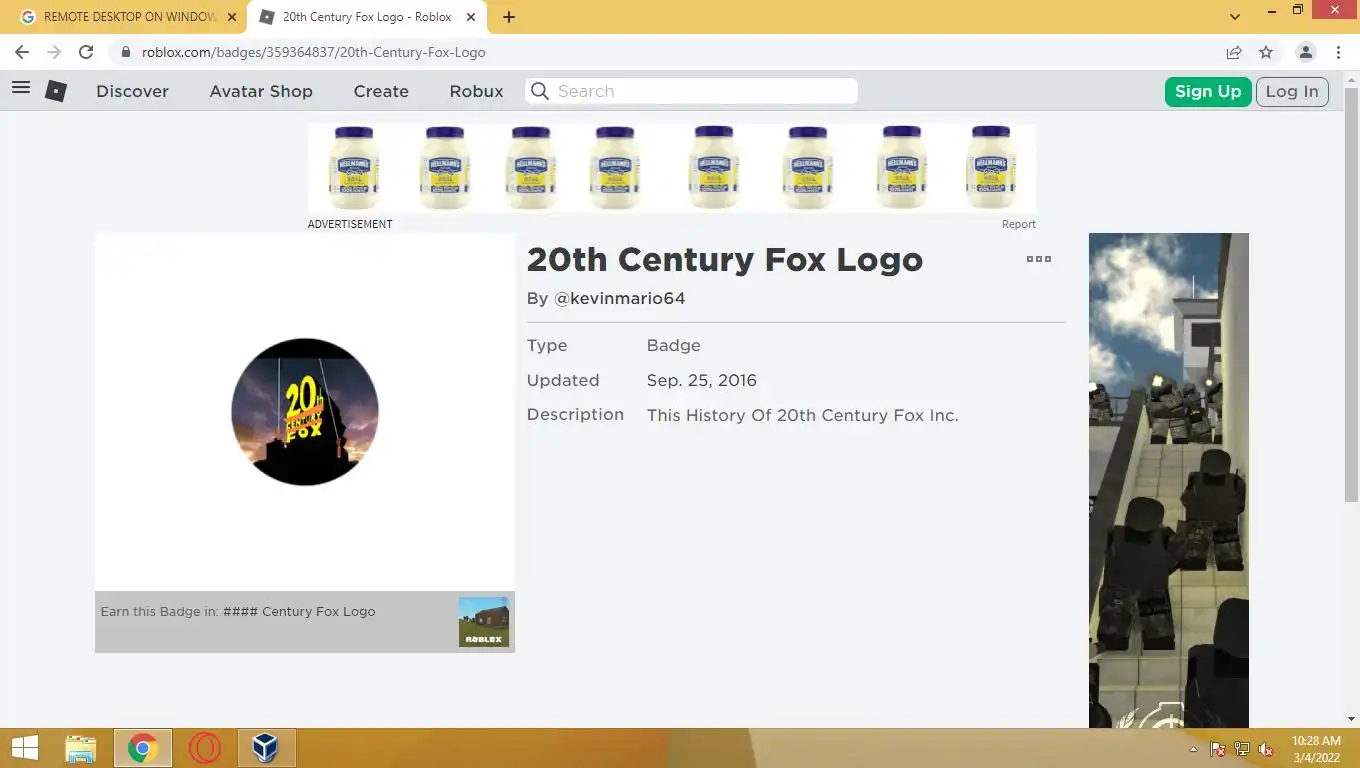Reload the page with refresh icon

[86, 52]
